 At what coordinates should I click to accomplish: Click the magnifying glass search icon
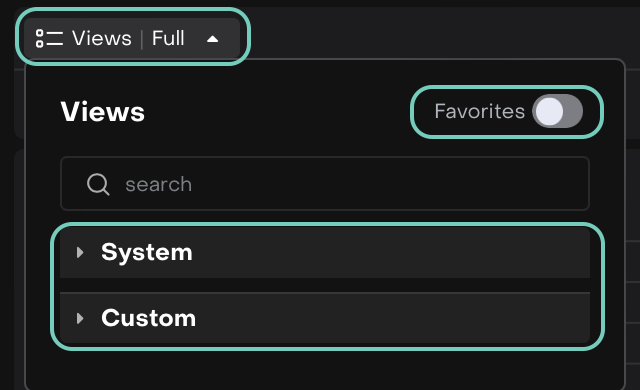[98, 184]
